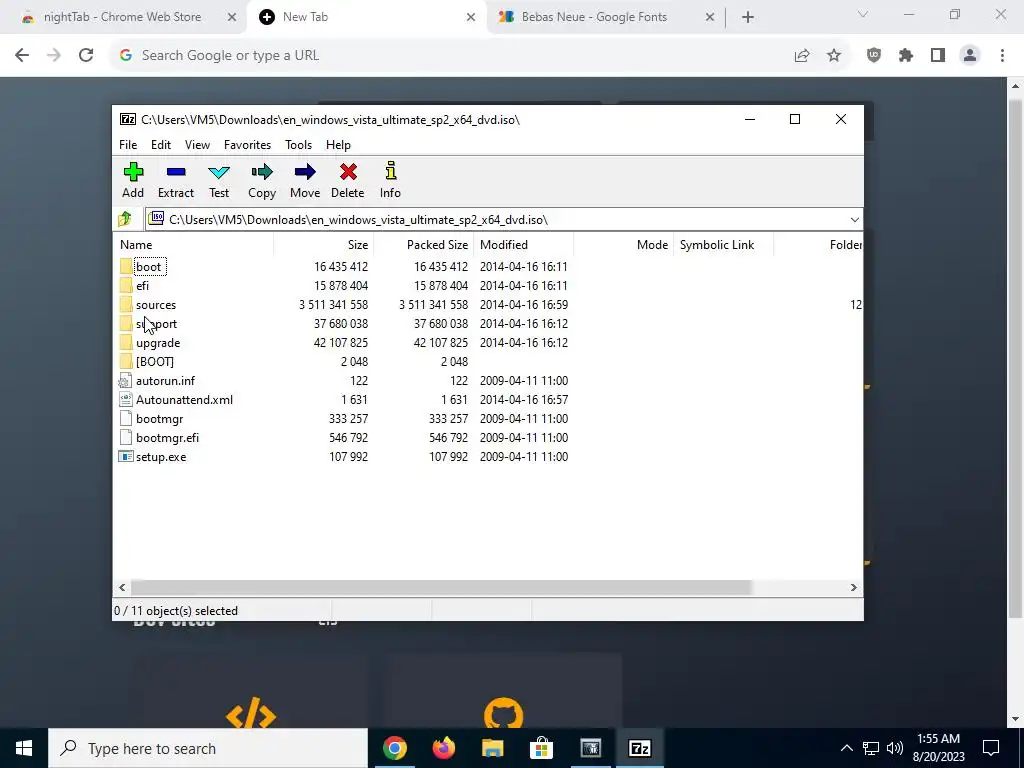Viewport: 1024px width, 768px height.
Task: Open File Explorer from the taskbar
Action: click(493, 748)
